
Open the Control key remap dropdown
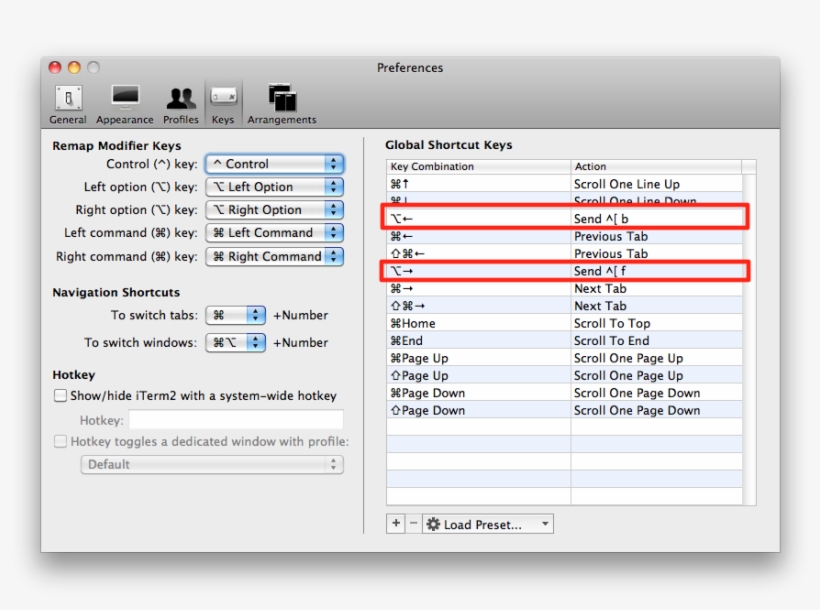274,164
